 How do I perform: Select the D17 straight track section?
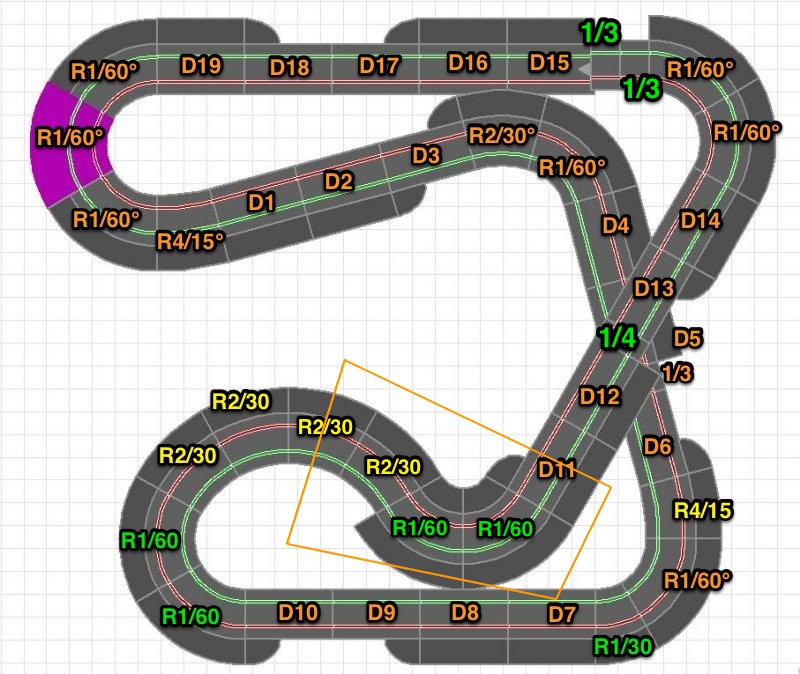pos(379,66)
